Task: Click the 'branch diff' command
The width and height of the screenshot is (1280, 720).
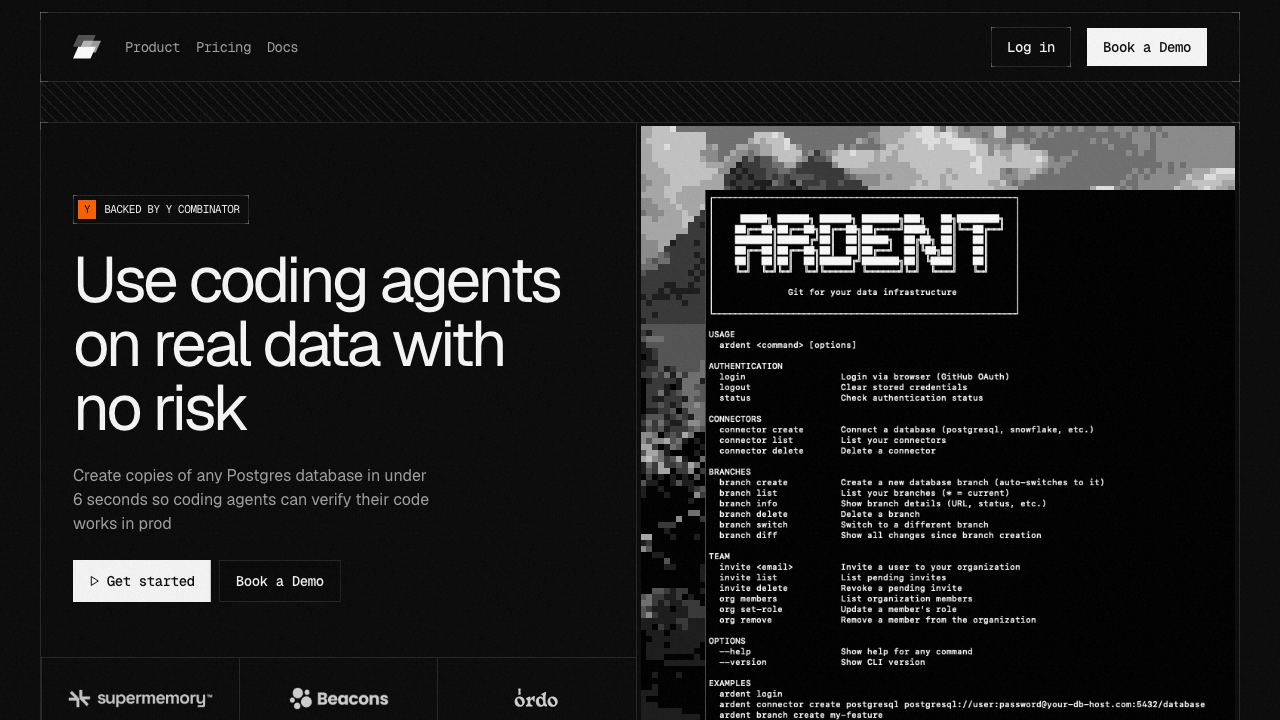Action: coord(748,535)
